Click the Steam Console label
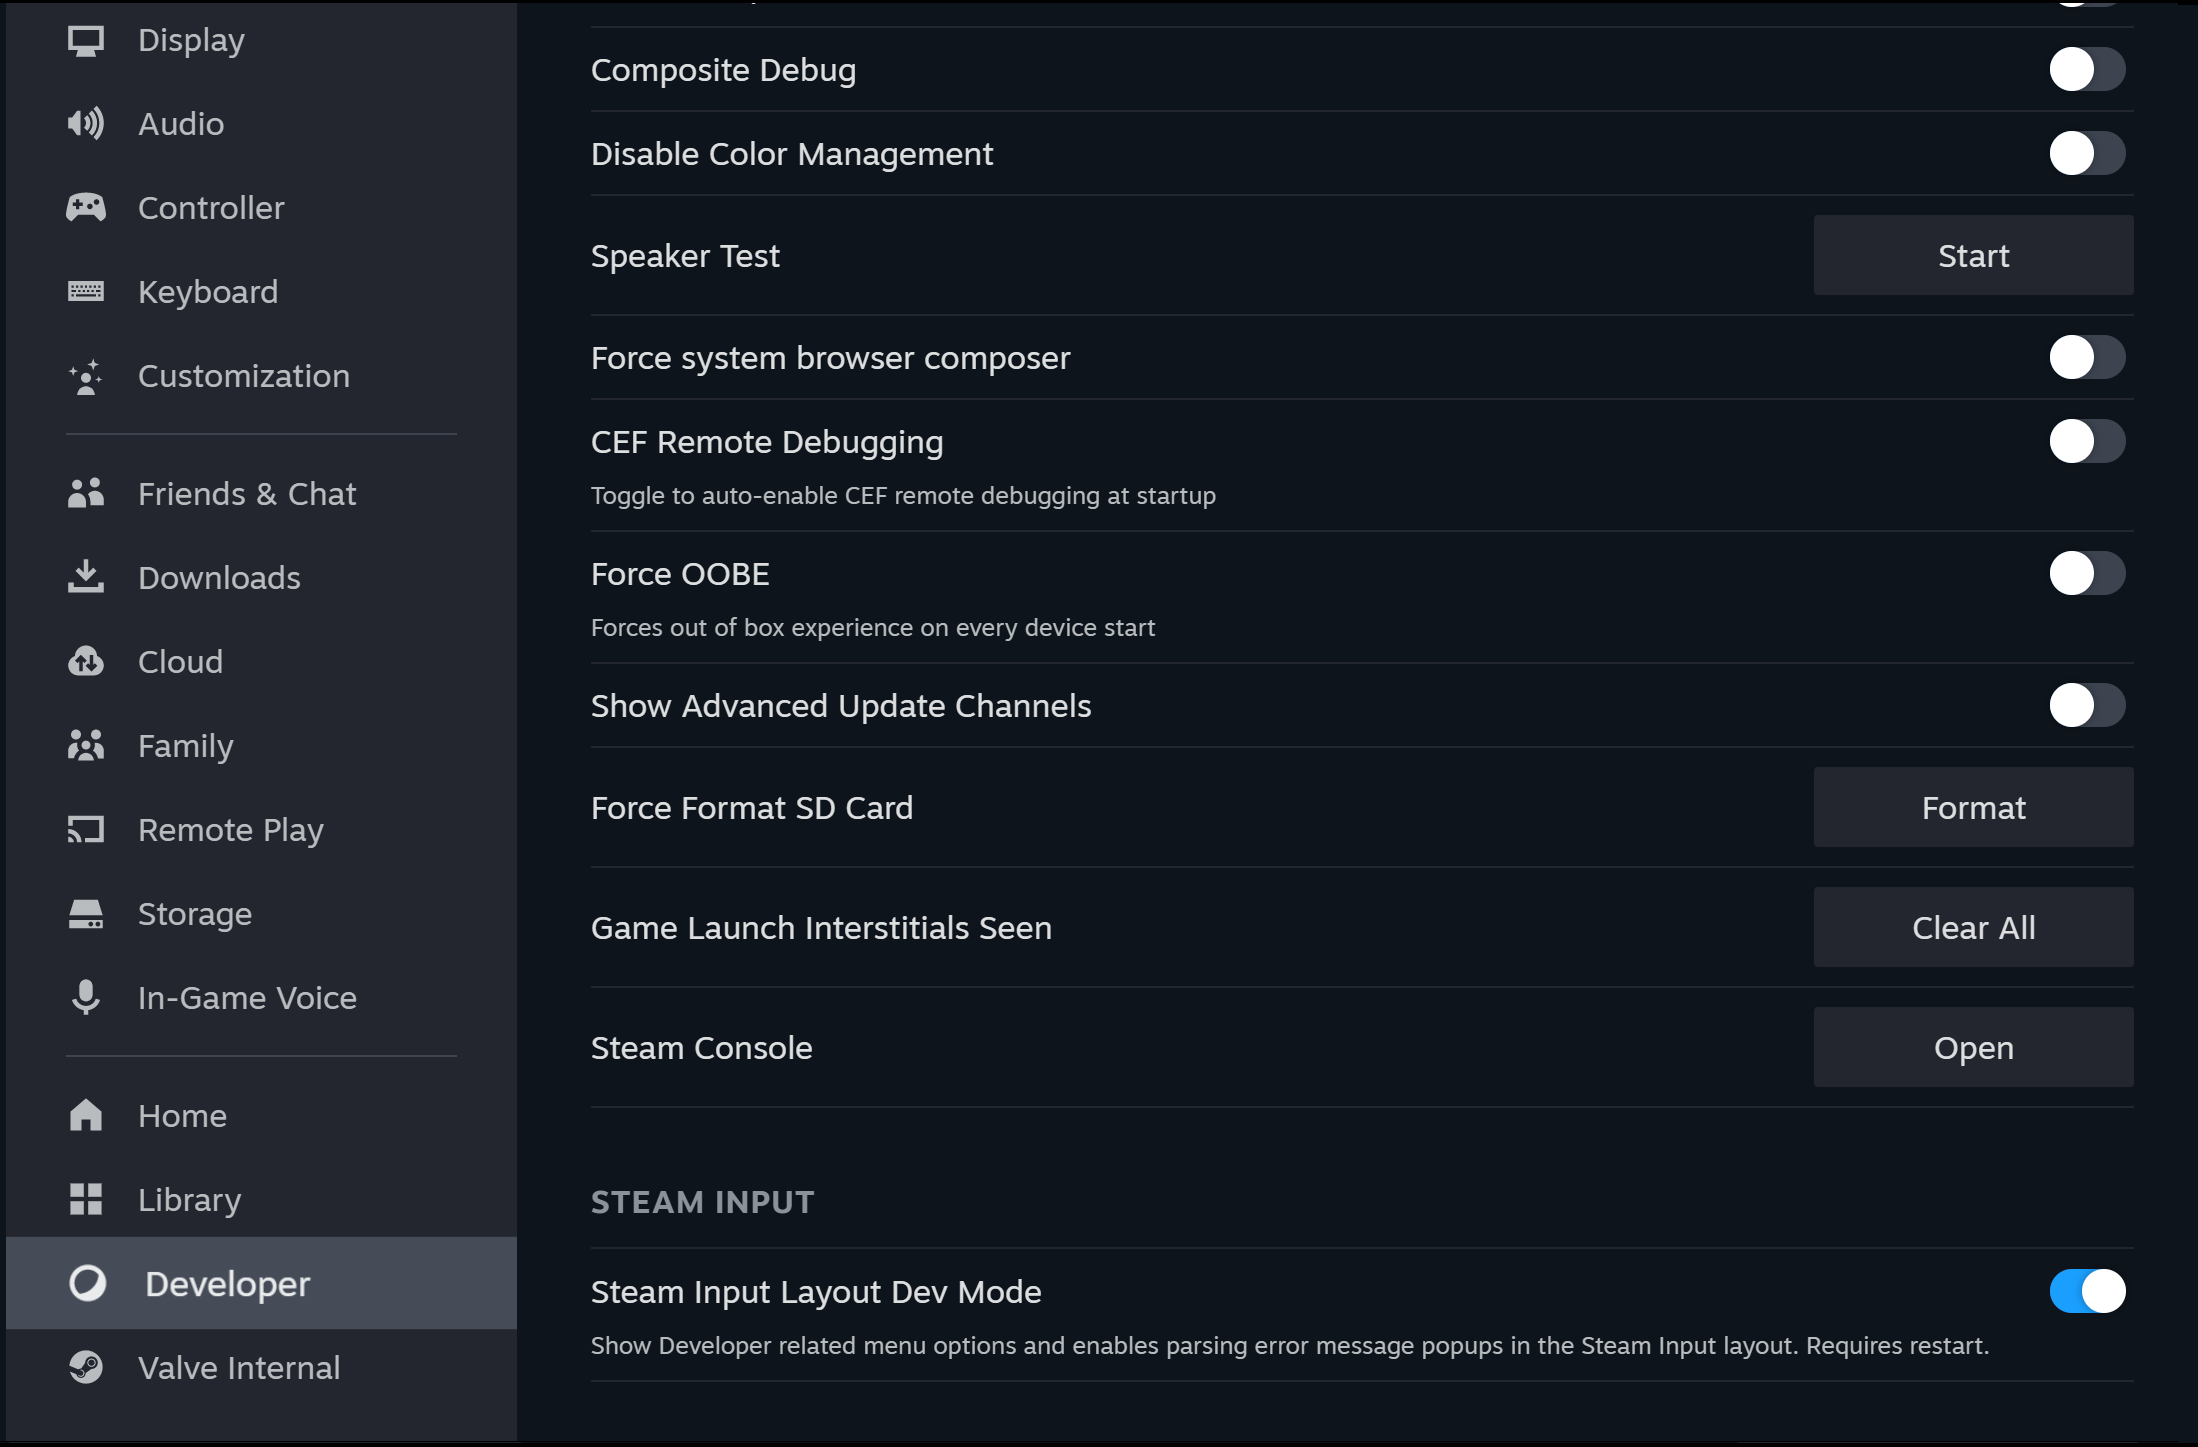The image size is (2198, 1447). [702, 1048]
